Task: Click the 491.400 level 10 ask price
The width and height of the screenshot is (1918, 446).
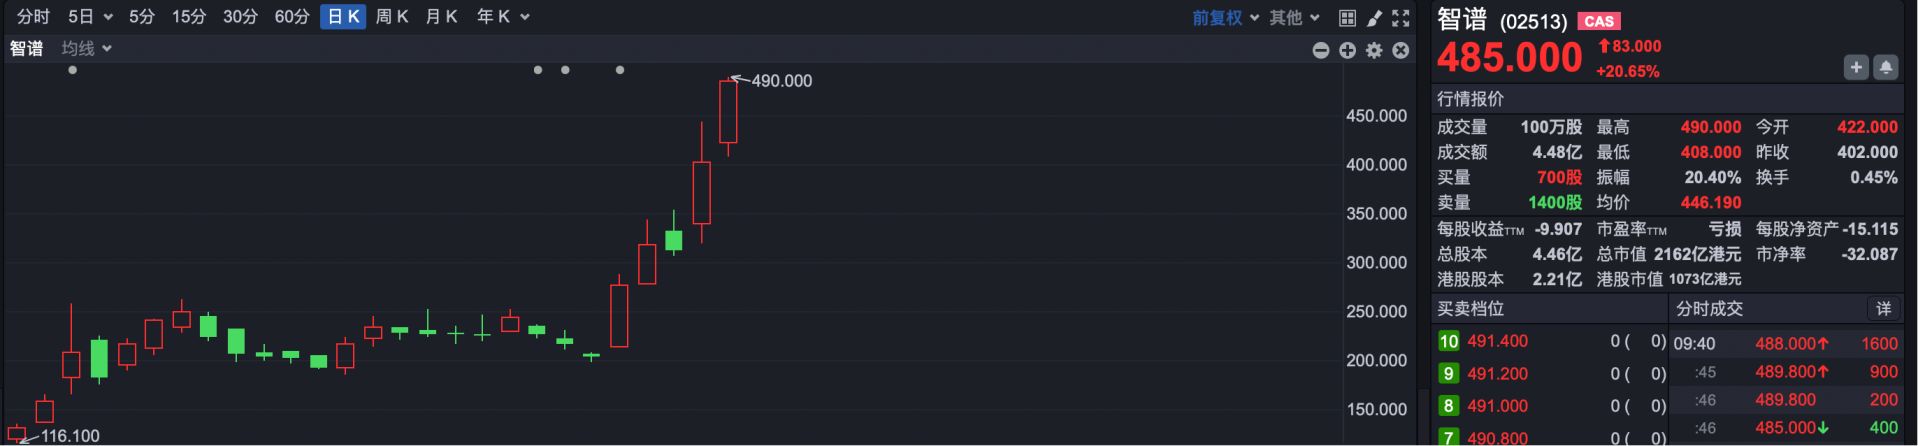Action: pos(1497,341)
